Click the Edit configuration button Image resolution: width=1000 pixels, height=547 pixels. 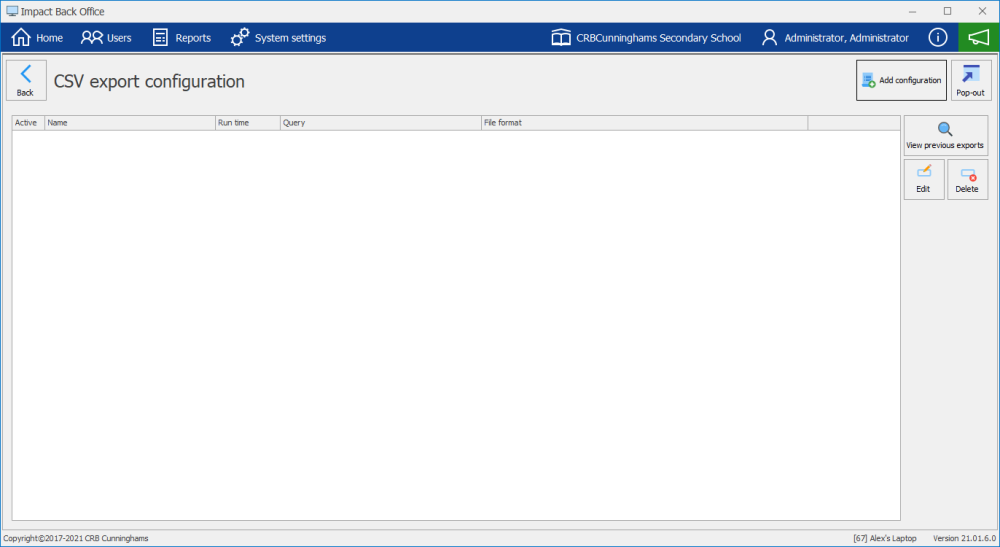pos(923,180)
